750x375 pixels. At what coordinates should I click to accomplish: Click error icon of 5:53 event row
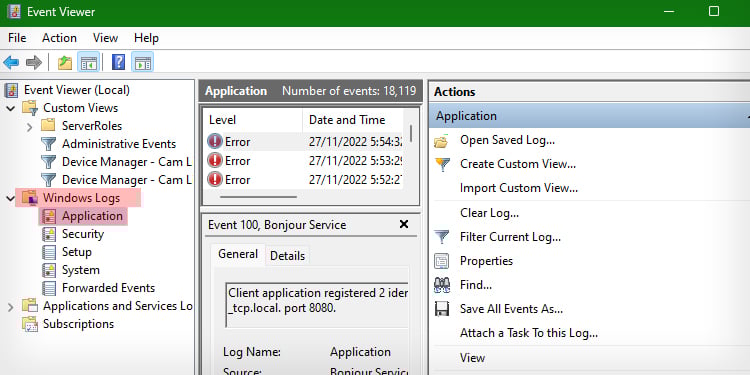click(x=215, y=160)
